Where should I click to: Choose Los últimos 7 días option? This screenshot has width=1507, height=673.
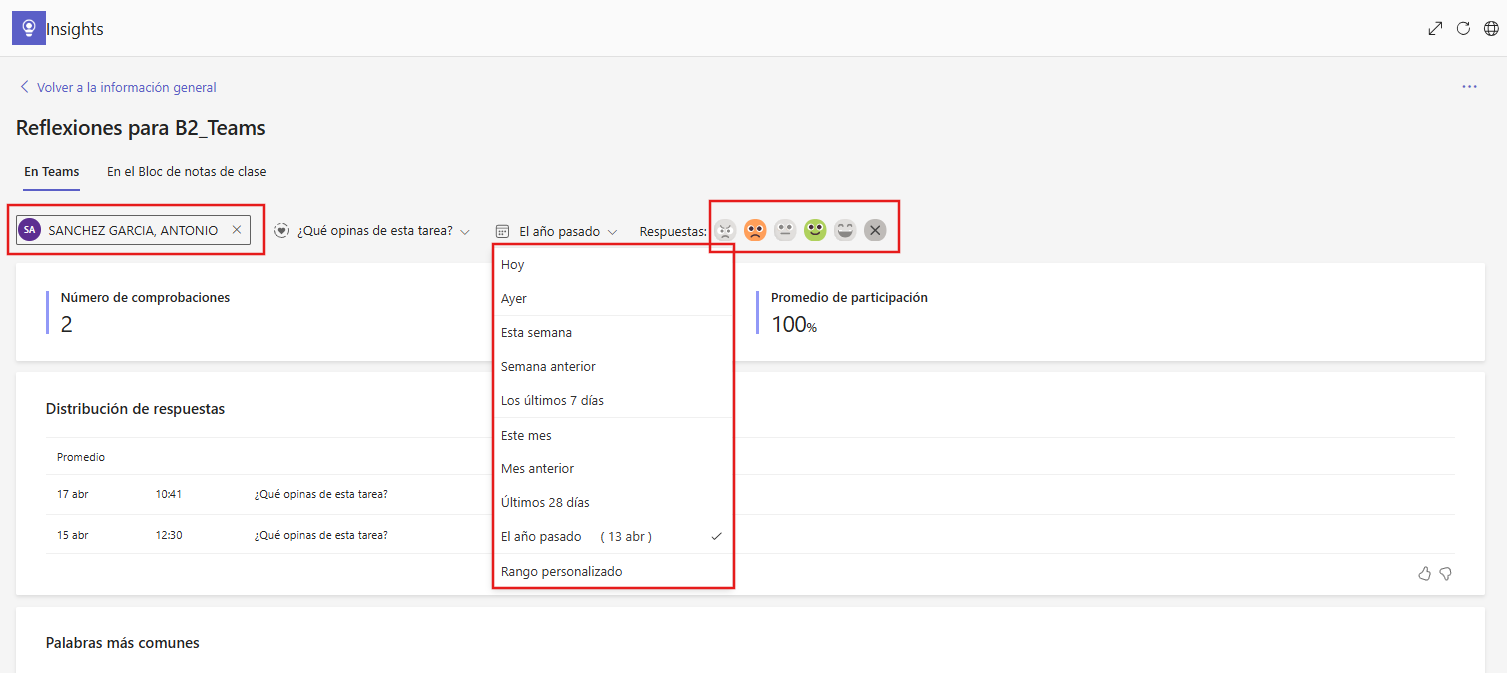click(x=613, y=400)
